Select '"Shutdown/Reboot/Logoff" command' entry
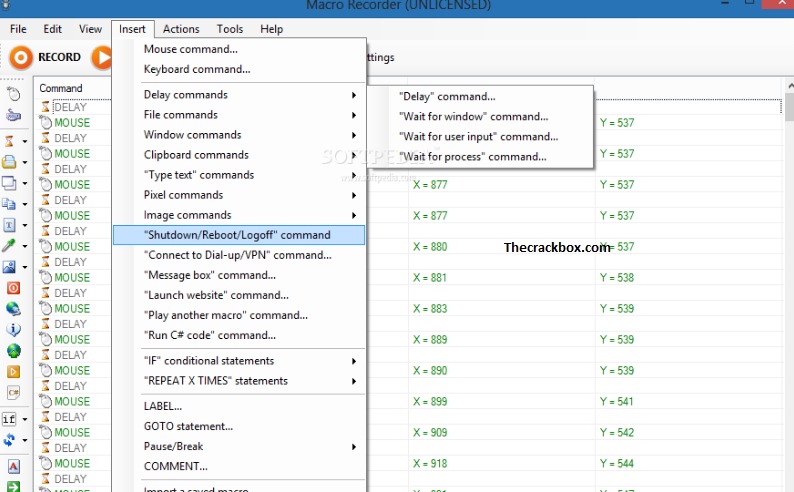This screenshot has width=794, height=492. [239, 235]
